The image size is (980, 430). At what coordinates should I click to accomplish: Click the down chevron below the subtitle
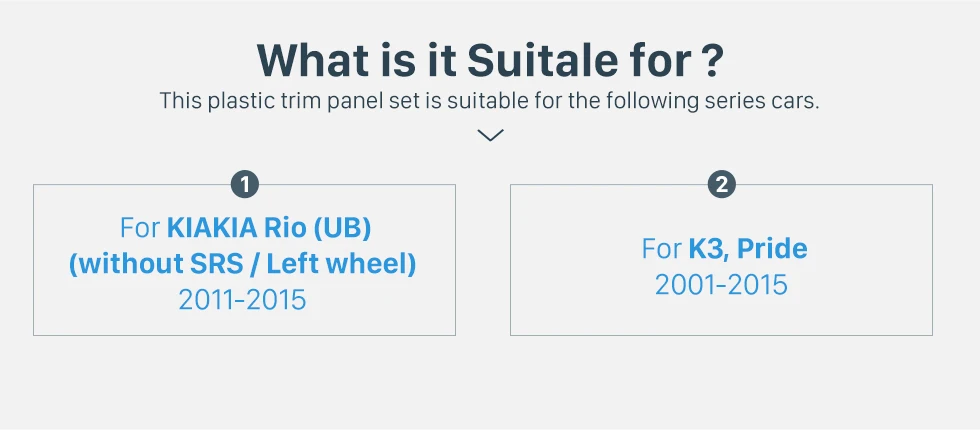coord(490,135)
